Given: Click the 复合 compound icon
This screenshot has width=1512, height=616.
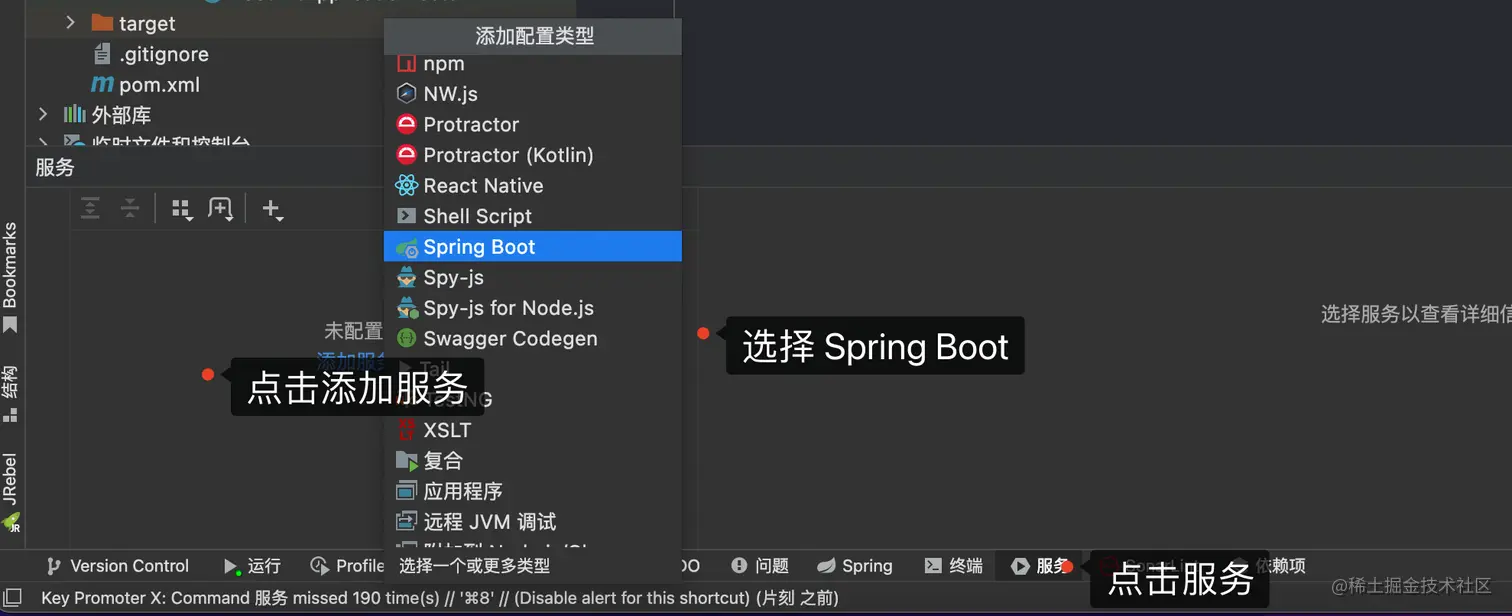Looking at the screenshot, I should click(406, 461).
